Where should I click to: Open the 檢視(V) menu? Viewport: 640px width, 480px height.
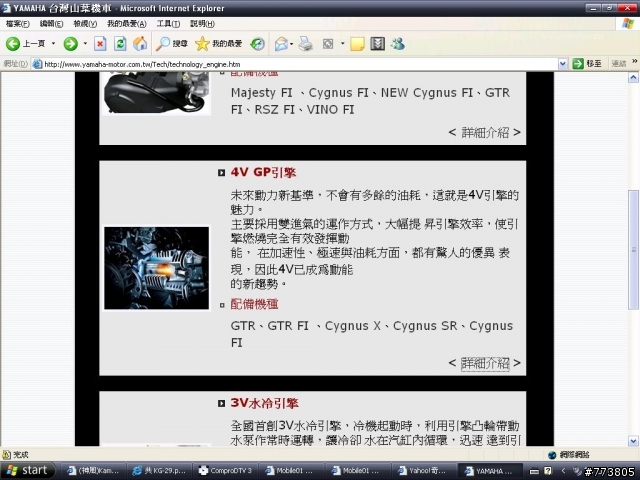[85, 24]
